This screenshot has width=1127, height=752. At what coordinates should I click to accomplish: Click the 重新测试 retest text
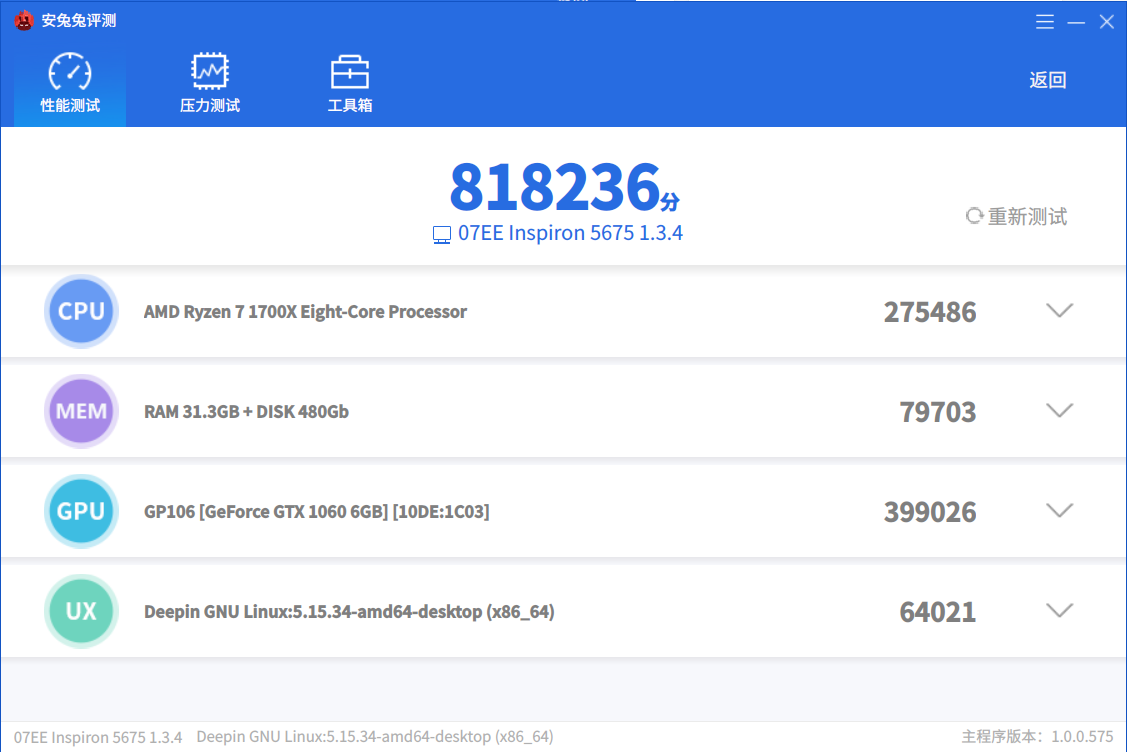(x=1026, y=215)
